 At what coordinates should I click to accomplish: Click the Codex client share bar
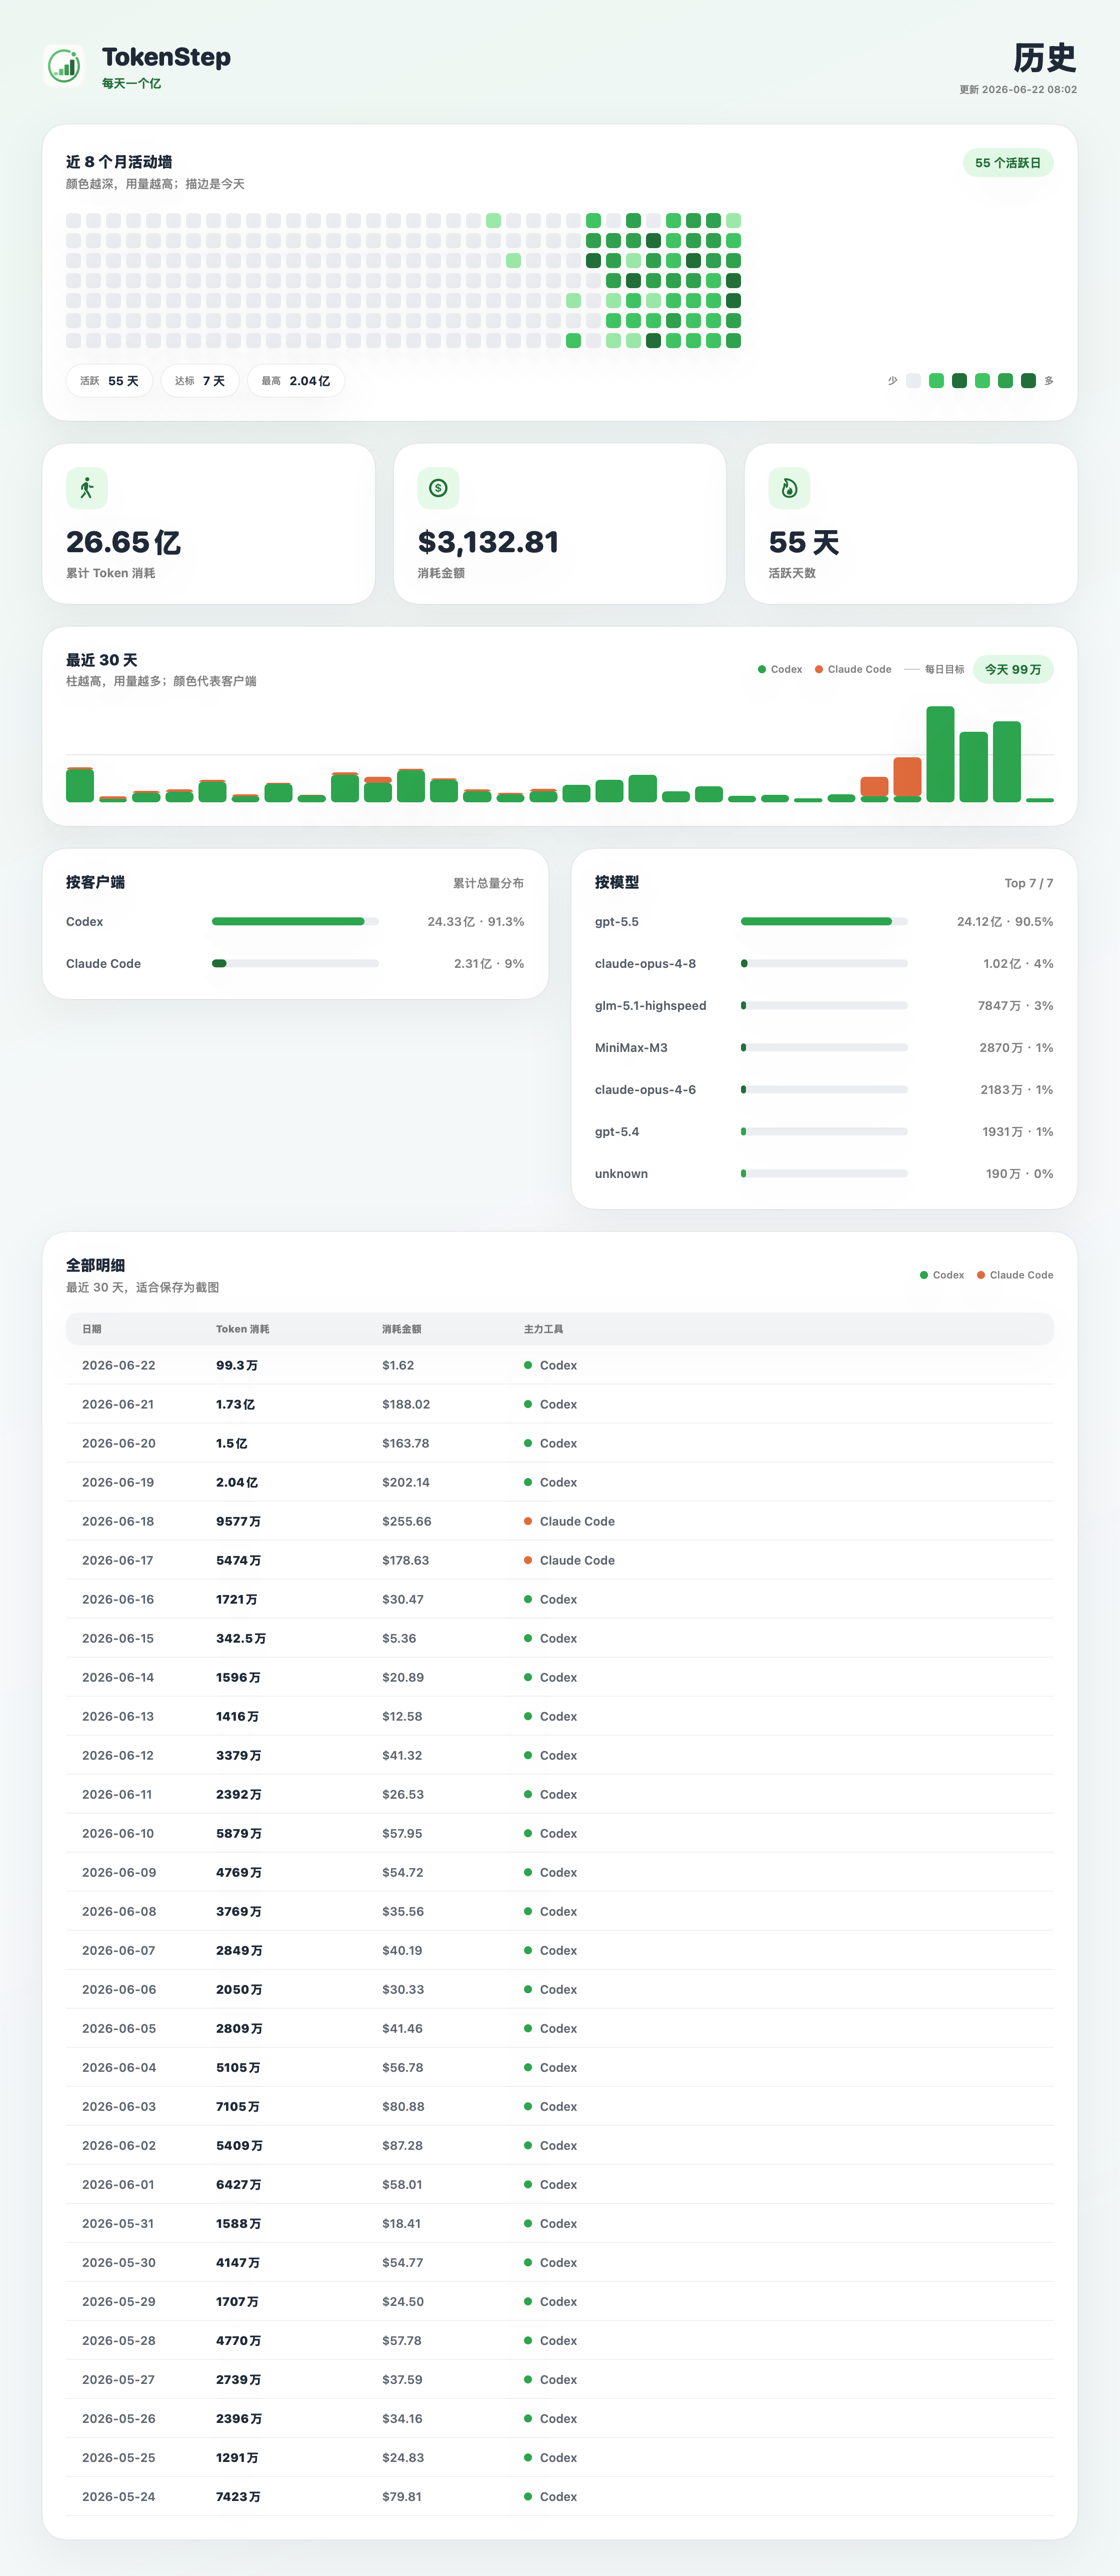point(295,922)
